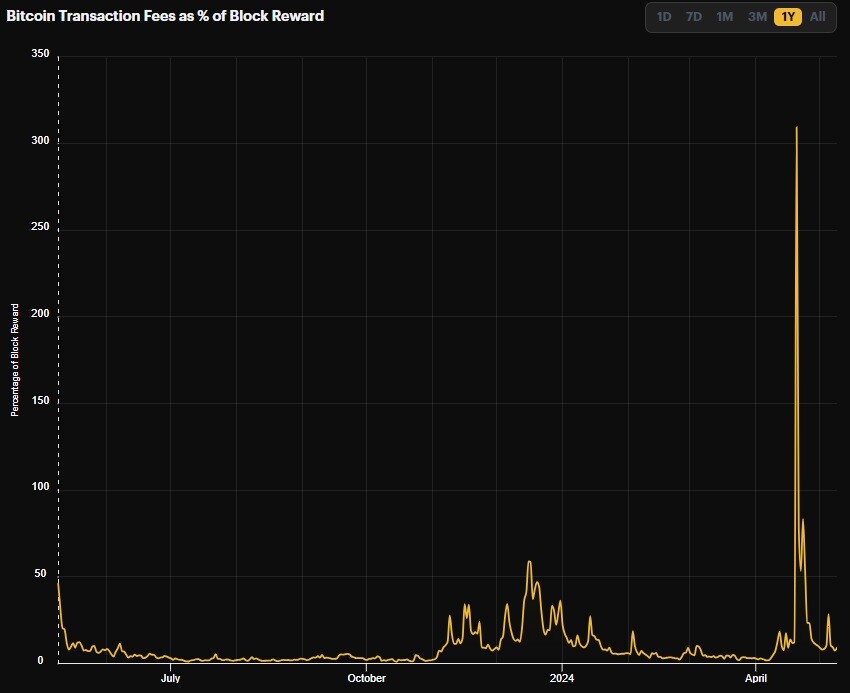Click the 0 y-axis value
Screen dimensions: 850x693
pyautogui.click(x=40, y=660)
